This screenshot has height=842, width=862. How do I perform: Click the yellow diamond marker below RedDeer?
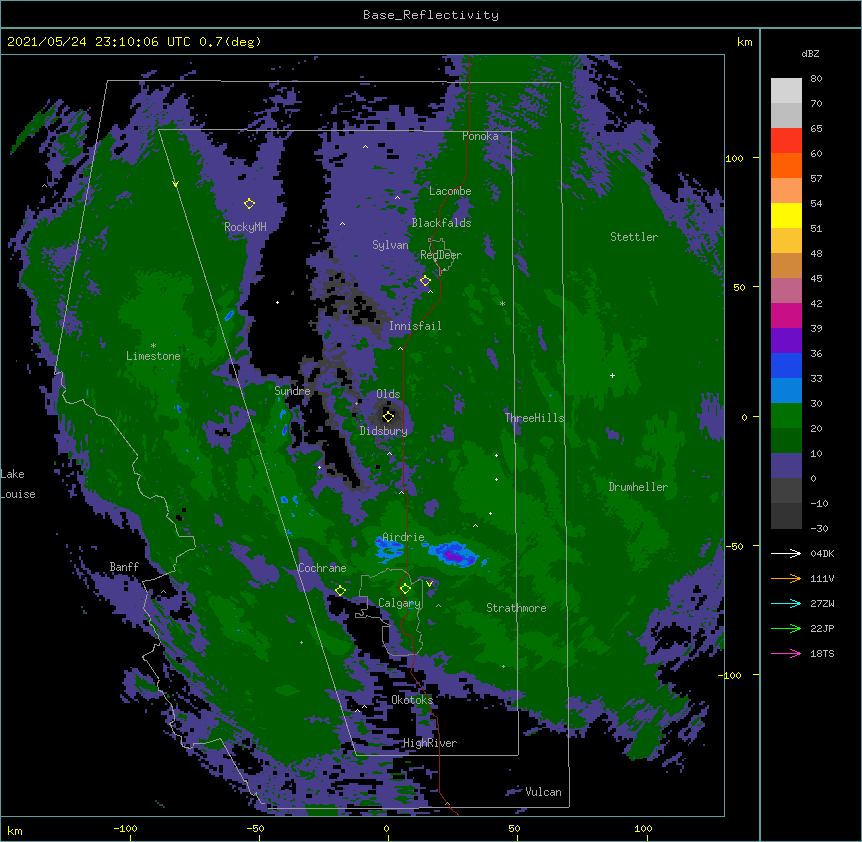[425, 281]
